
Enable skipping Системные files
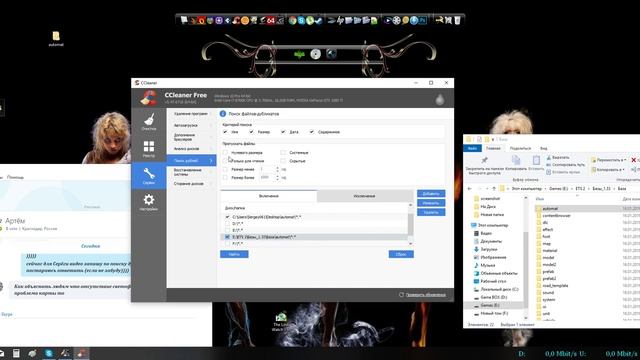(283, 152)
